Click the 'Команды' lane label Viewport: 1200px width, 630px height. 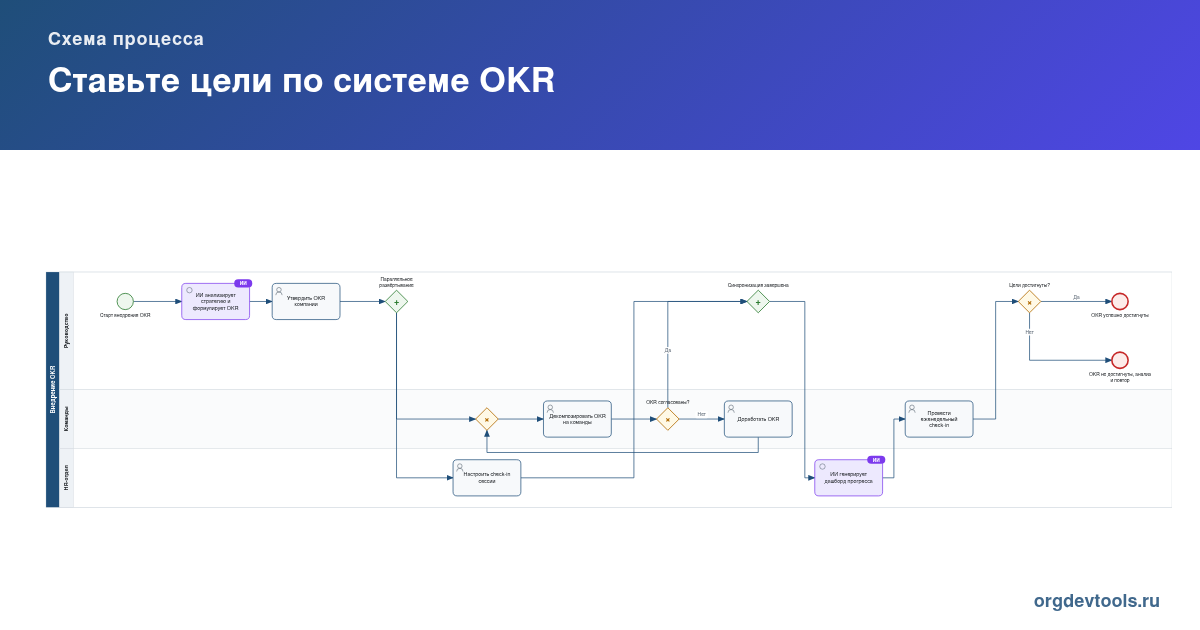pos(67,419)
